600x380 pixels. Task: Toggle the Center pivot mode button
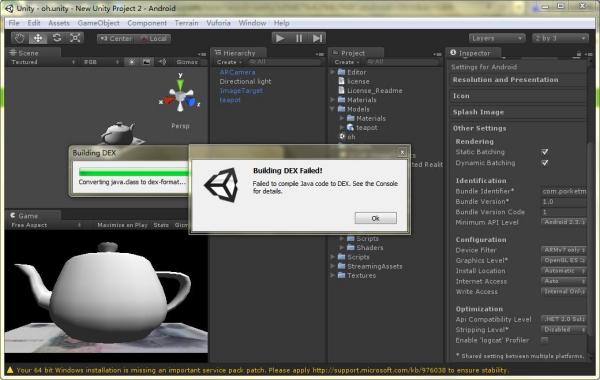(116, 39)
